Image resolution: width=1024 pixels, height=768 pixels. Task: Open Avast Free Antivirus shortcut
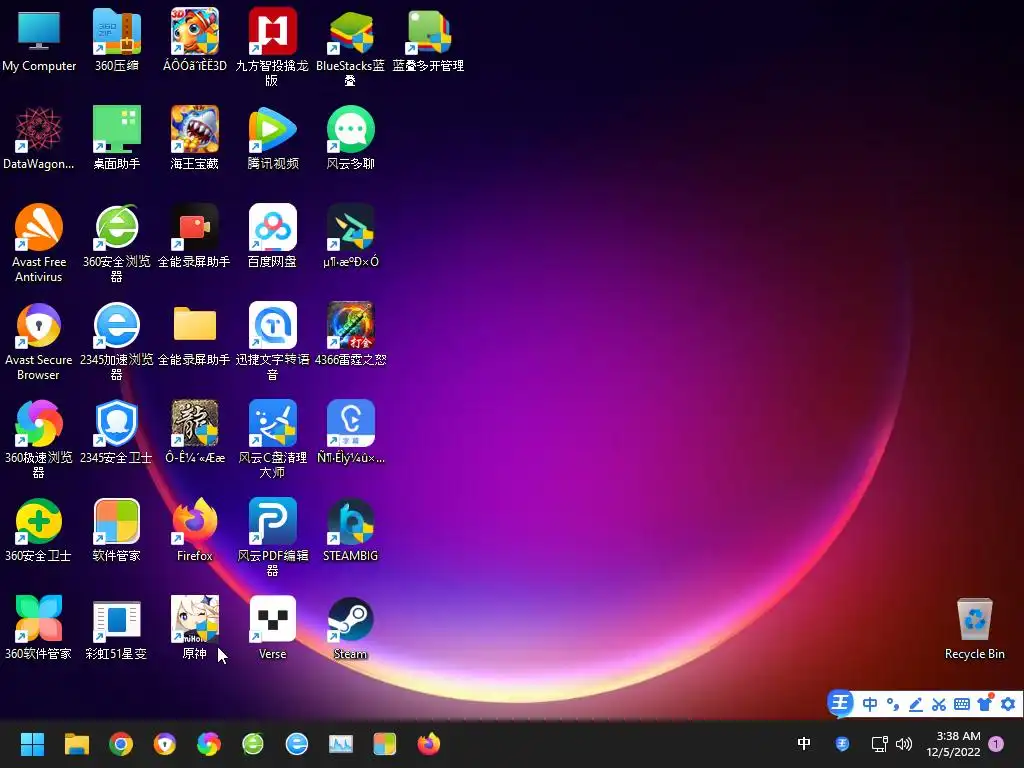click(39, 243)
